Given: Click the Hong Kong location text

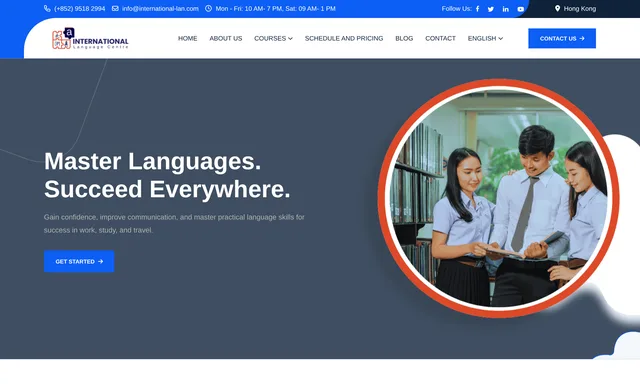Looking at the screenshot, I should coord(580,9).
